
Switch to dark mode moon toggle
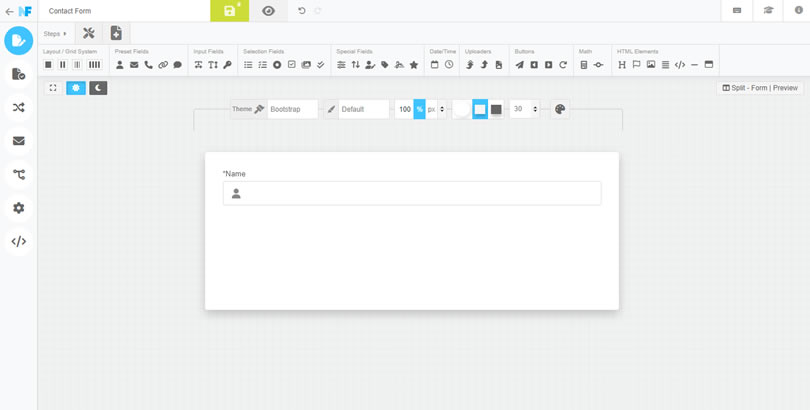coord(98,88)
